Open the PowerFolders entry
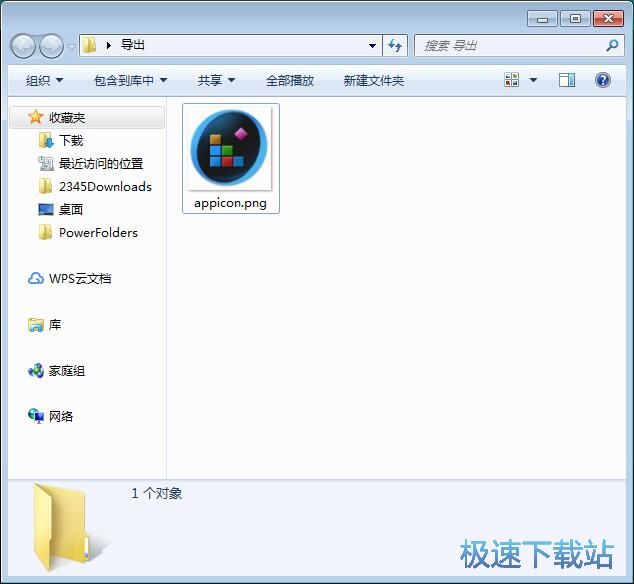This screenshot has height=584, width=634. click(x=98, y=233)
